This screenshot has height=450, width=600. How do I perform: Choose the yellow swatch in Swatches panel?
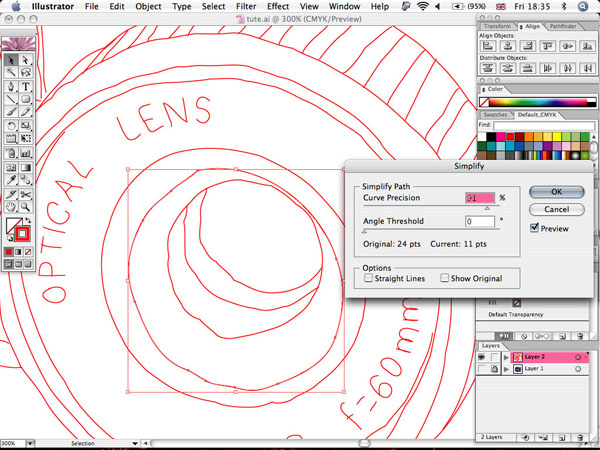(x=557, y=137)
